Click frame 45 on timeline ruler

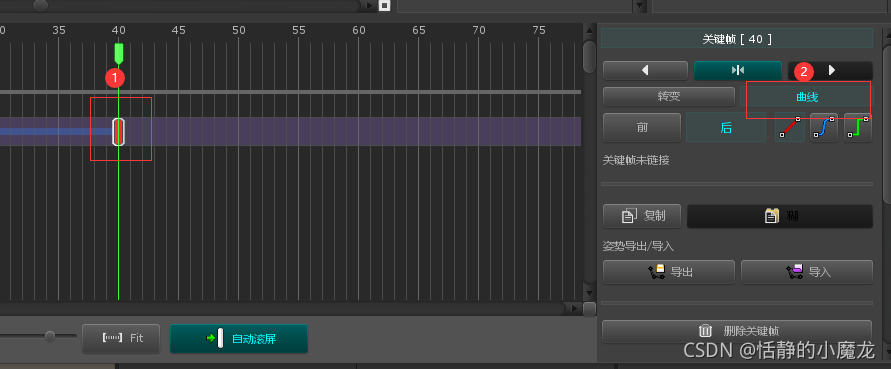pyautogui.click(x=178, y=30)
